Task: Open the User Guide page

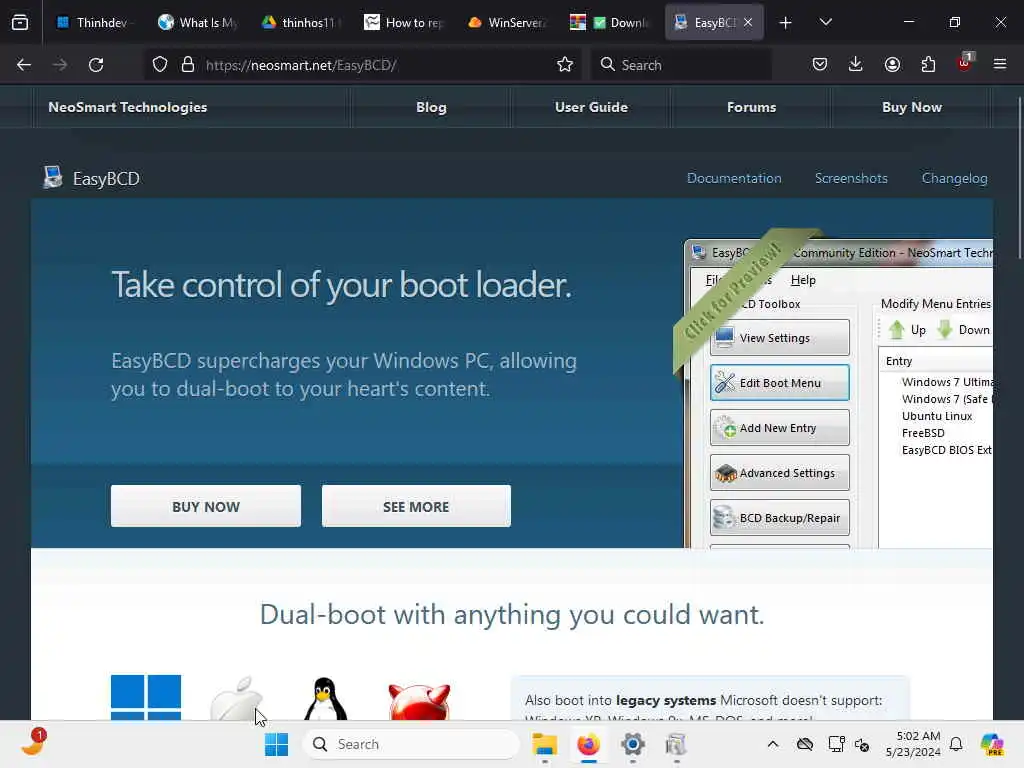Action: click(x=591, y=107)
